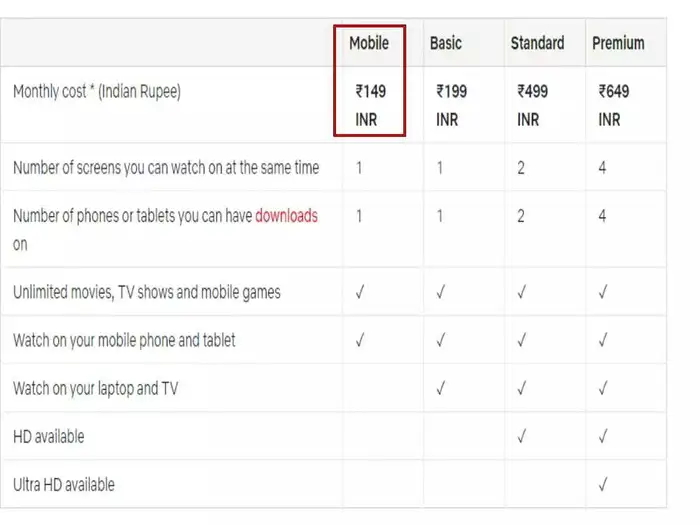Click Basic checkmark in laptop and TV row
Viewport: 700px width, 525px height.
(x=441, y=389)
